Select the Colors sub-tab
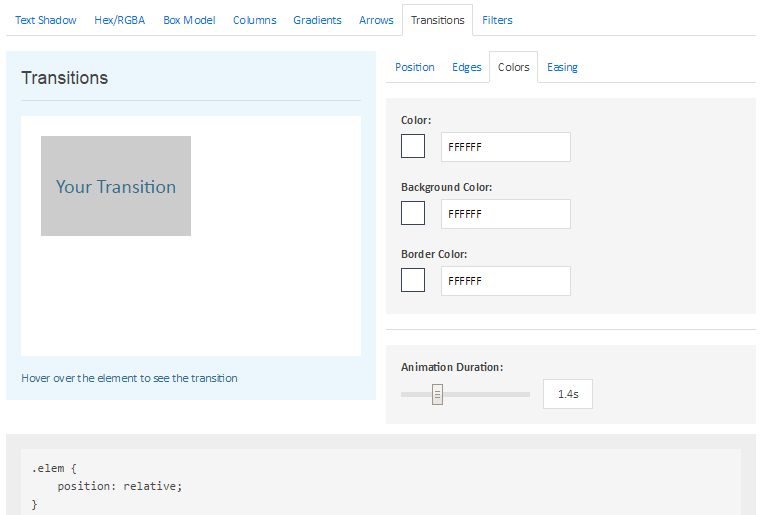Screen dimensions: 761x515 tap(513, 67)
